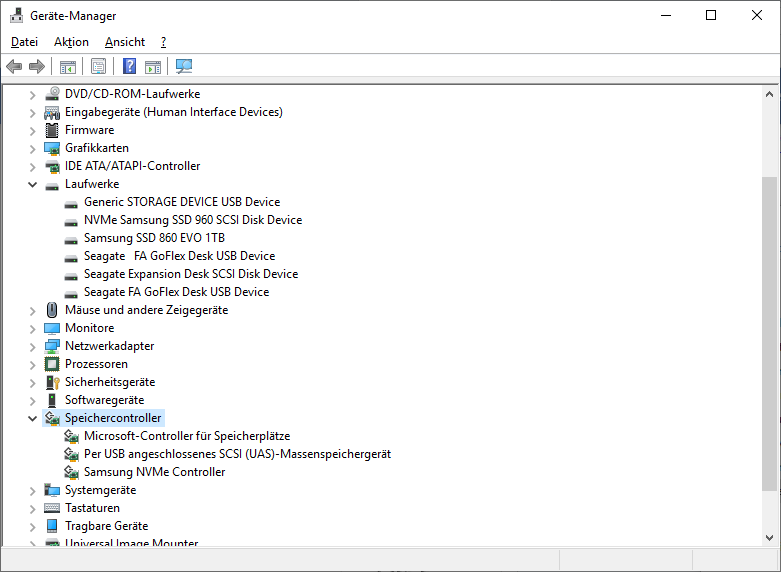This screenshot has width=781, height=572.
Task: Click the IDE ATA/ATAPI-Controller icon
Action: (52, 166)
